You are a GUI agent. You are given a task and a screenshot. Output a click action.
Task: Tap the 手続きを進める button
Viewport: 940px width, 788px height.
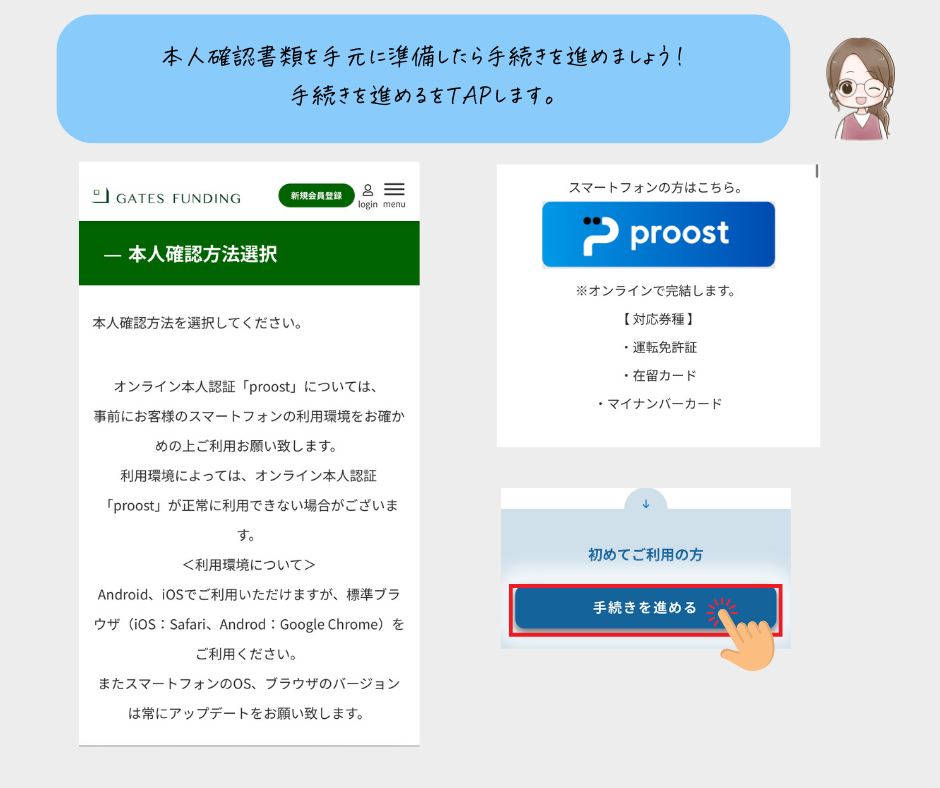click(x=646, y=608)
